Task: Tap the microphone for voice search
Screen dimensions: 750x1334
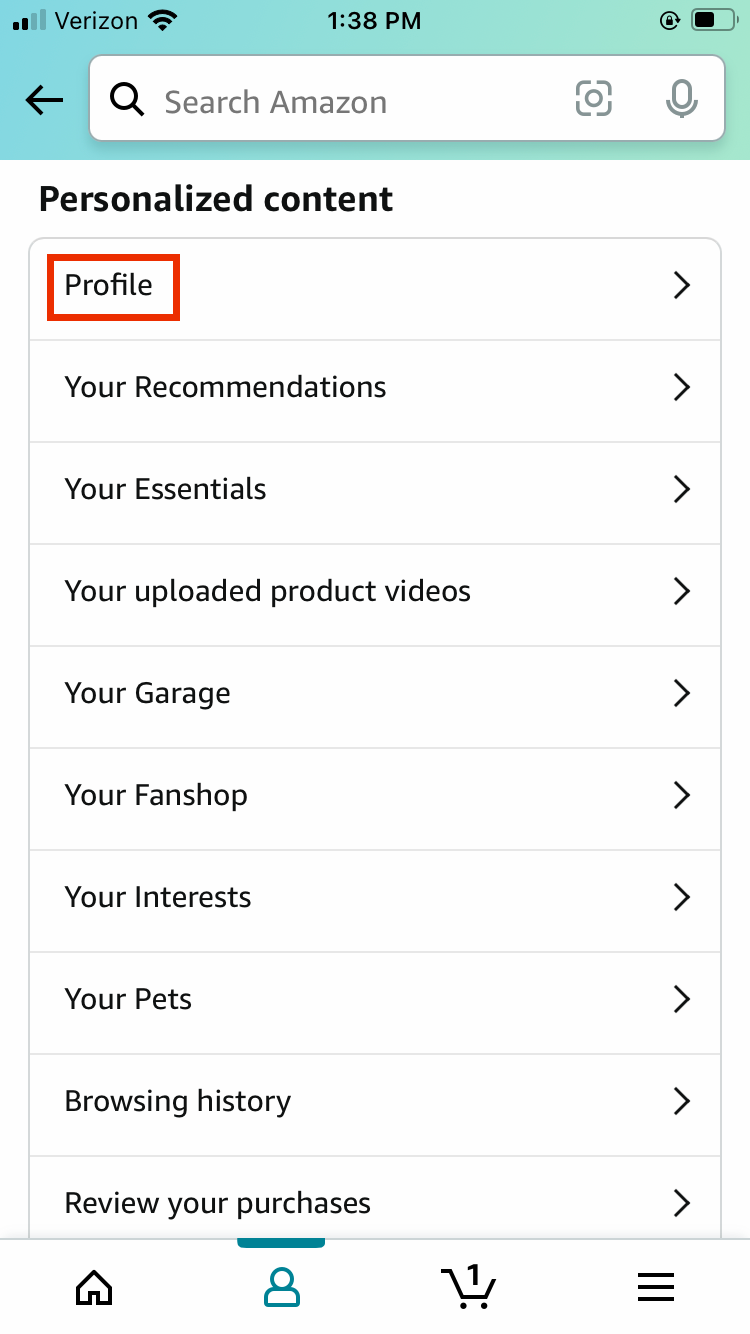Action: (x=681, y=100)
